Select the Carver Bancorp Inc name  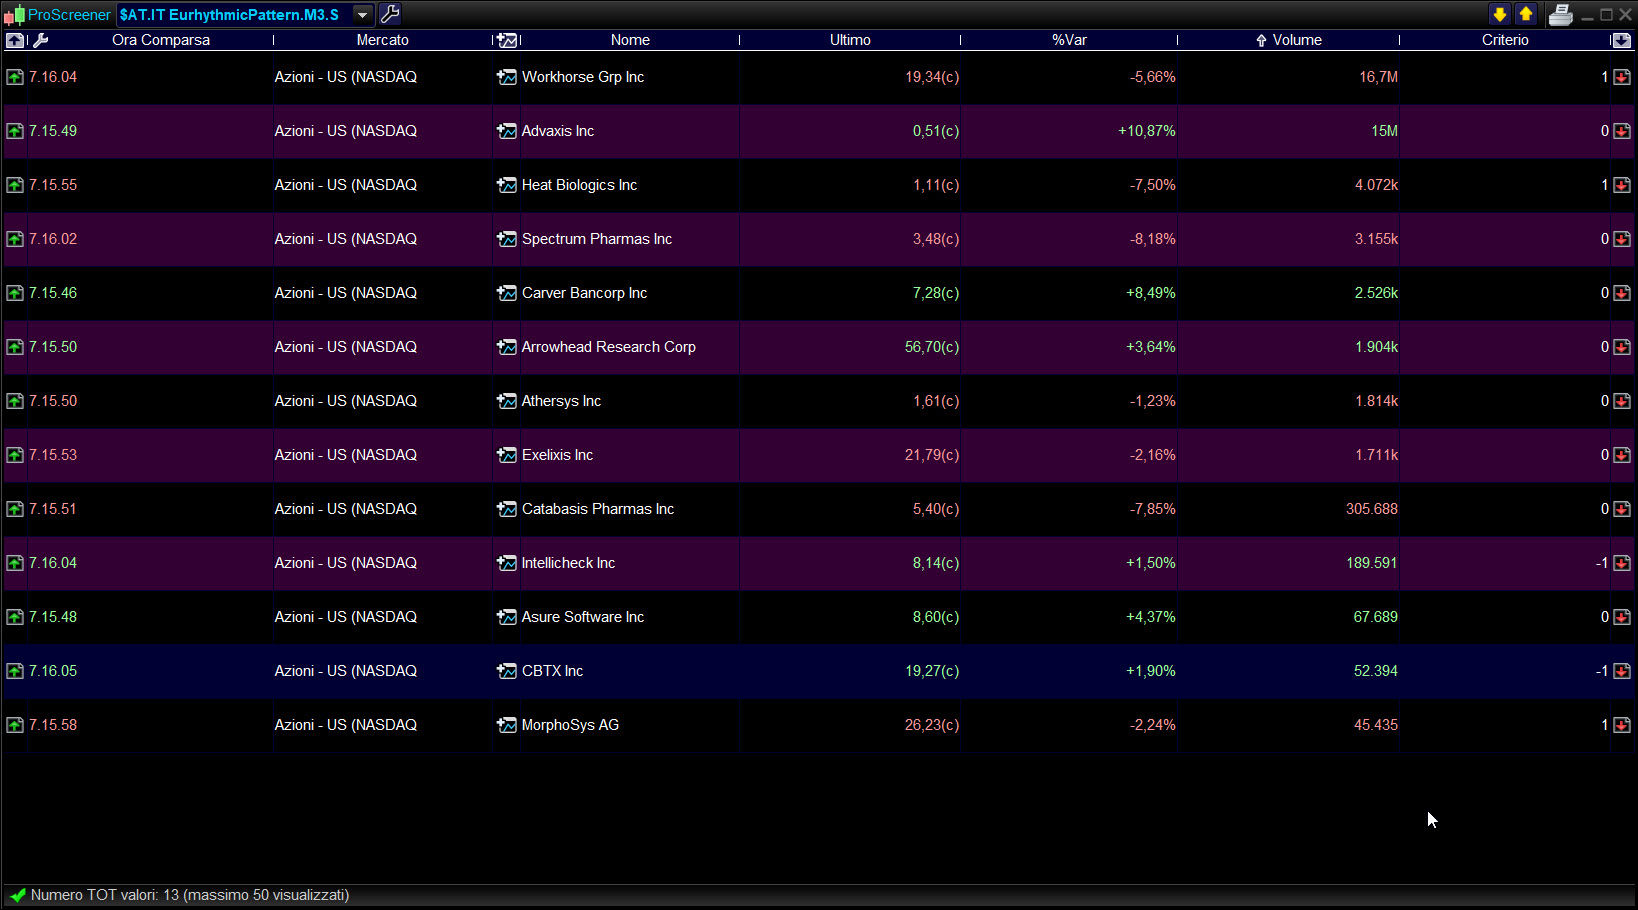click(585, 293)
